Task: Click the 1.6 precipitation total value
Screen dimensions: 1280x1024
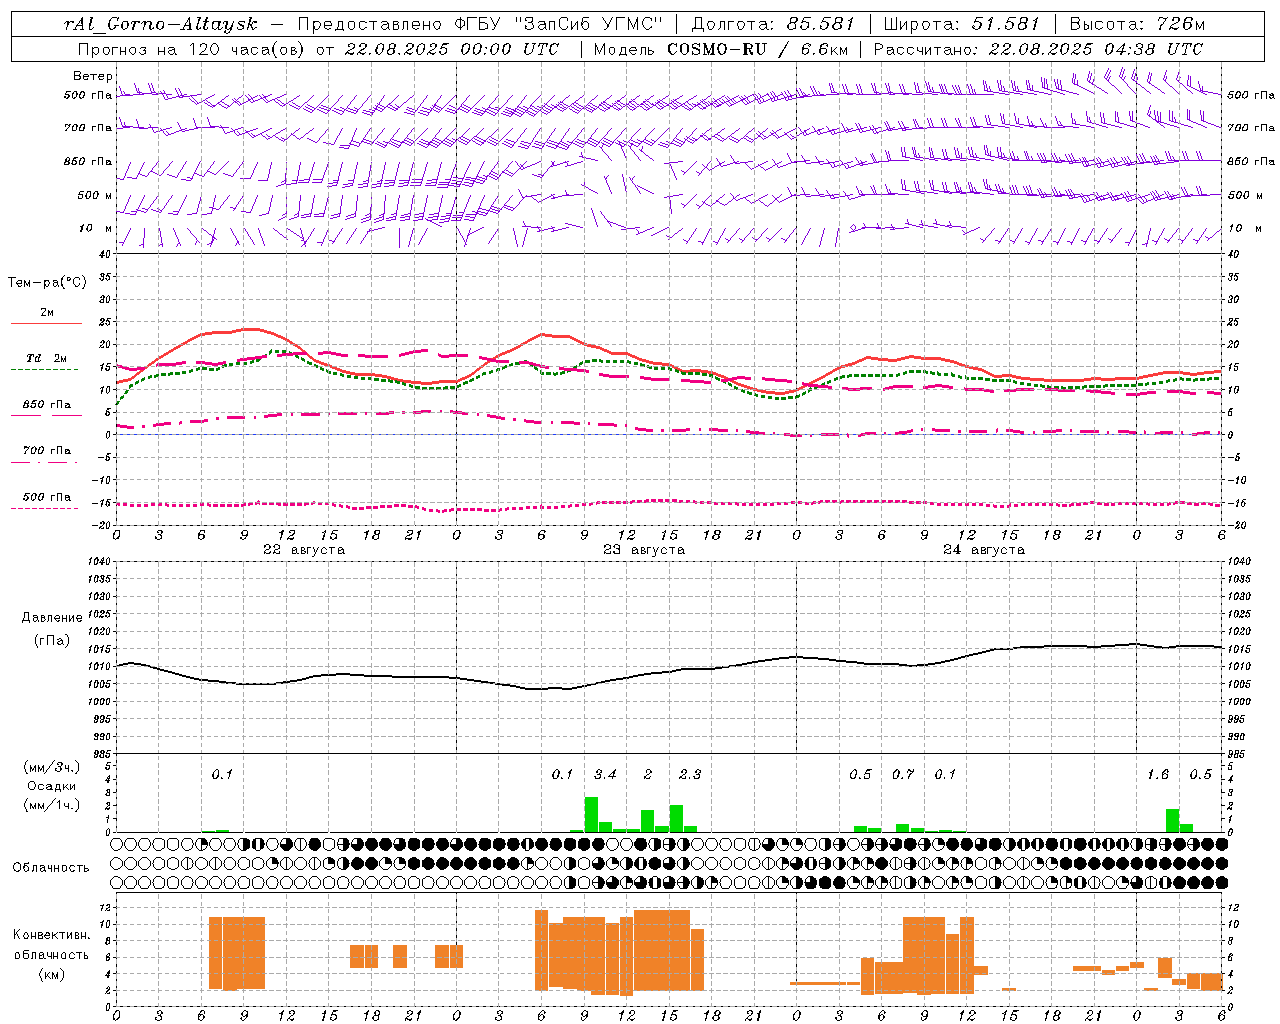Action: coord(1158,774)
